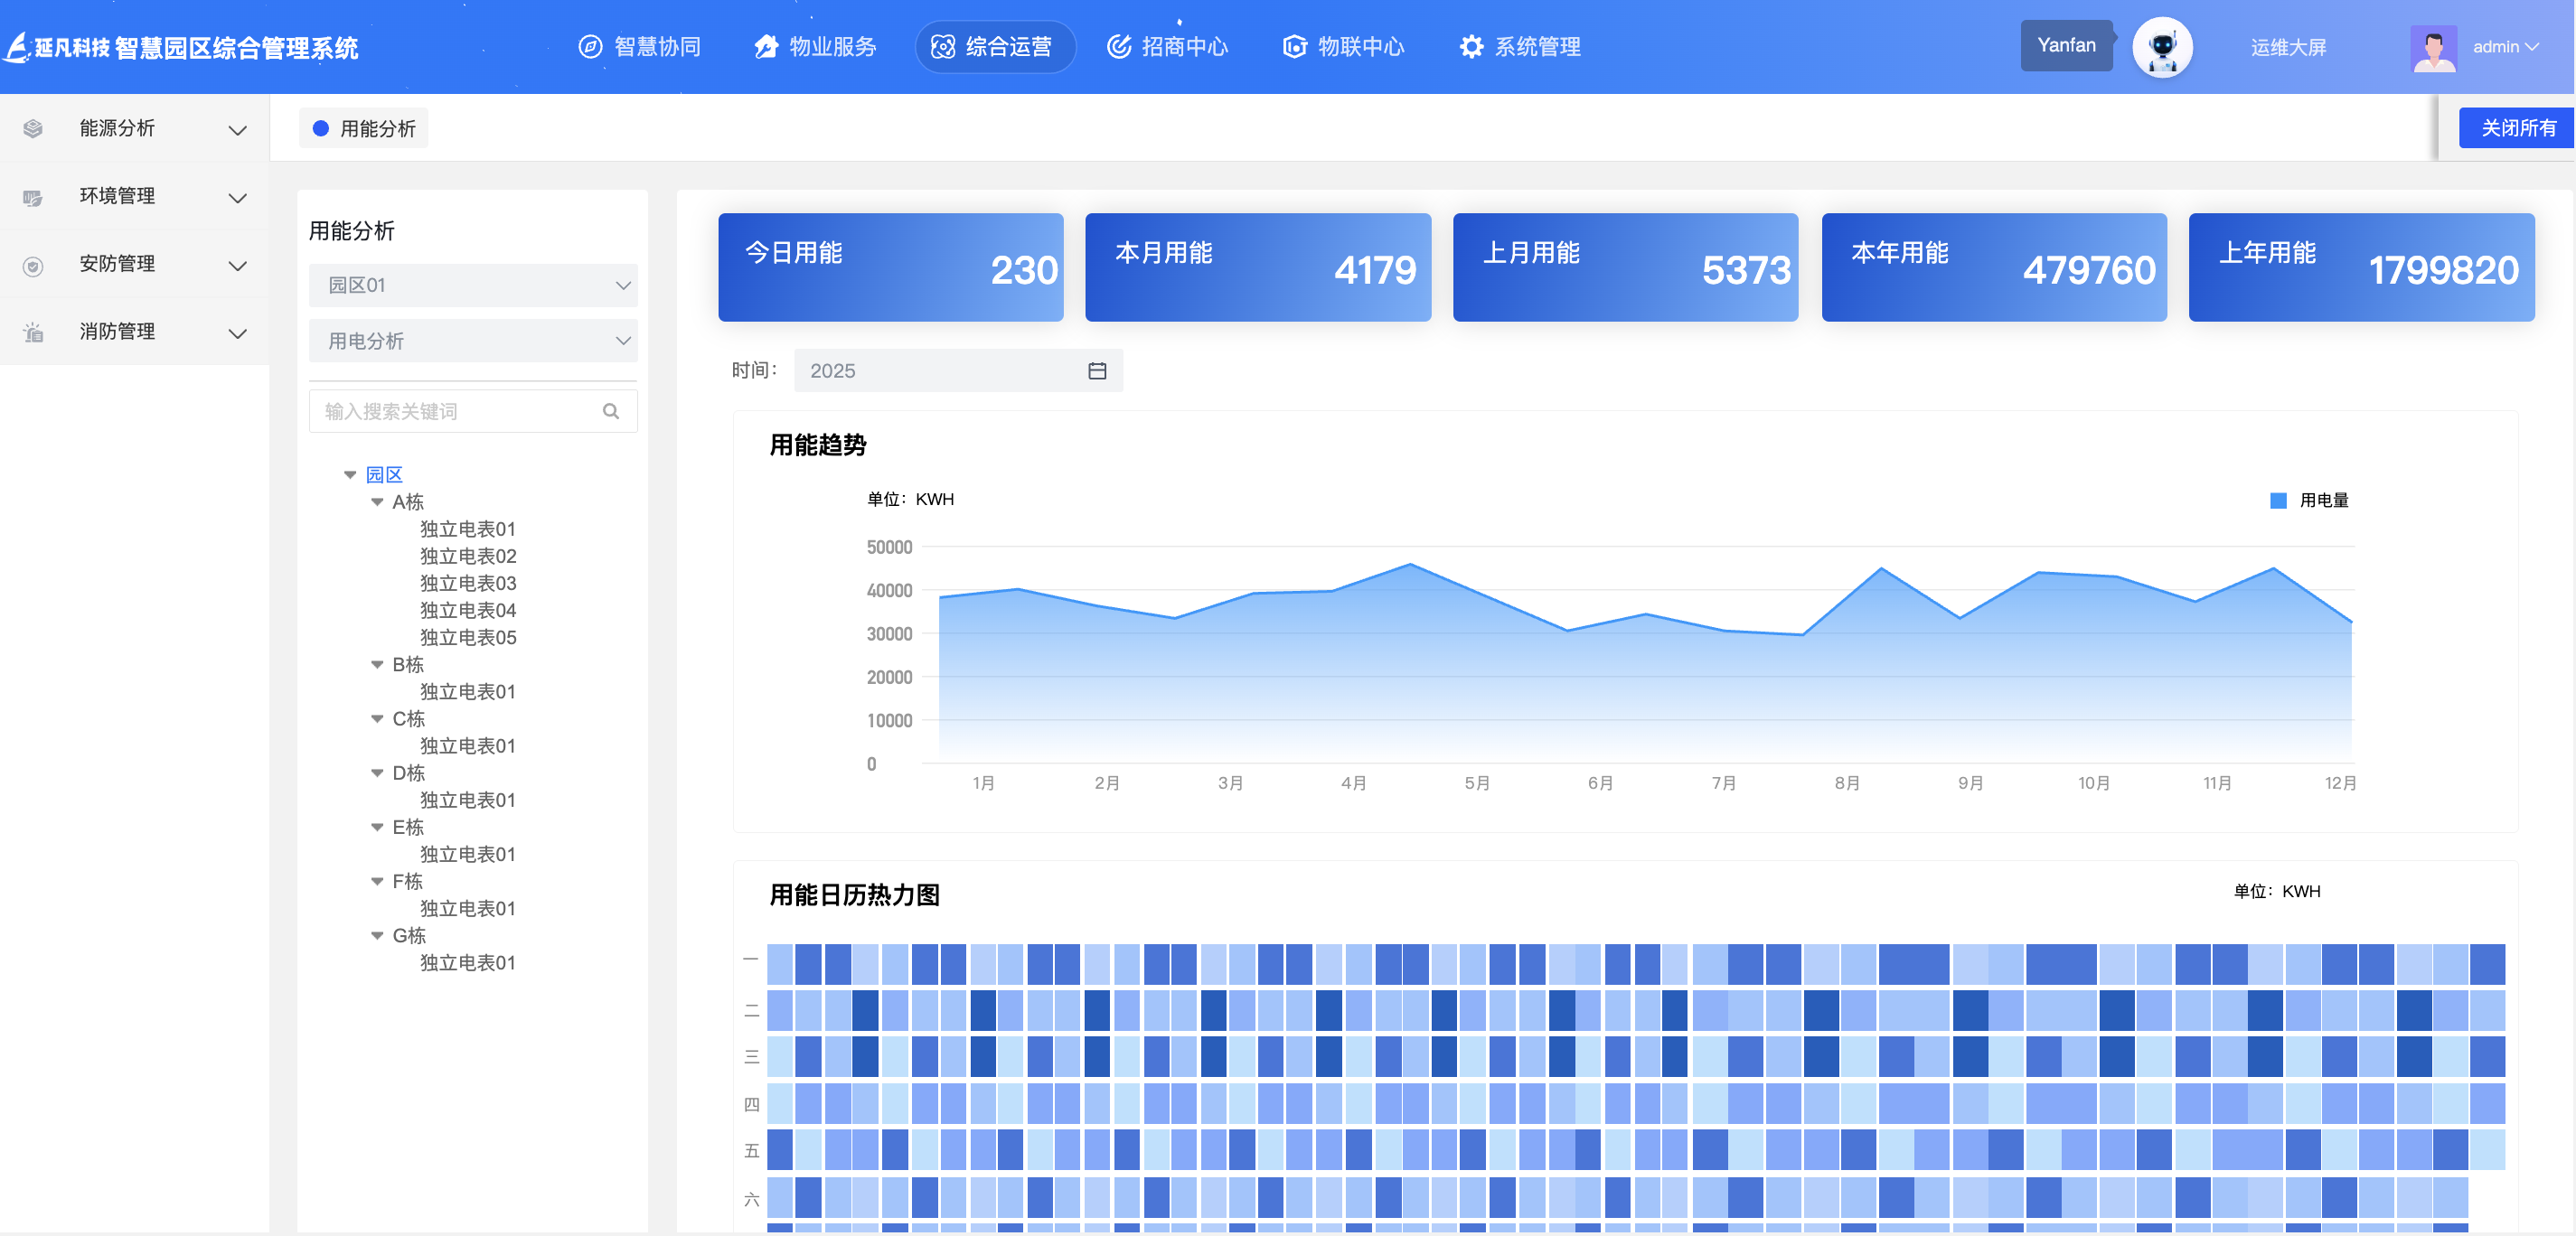Viewport: 2576px width, 1236px height.
Task: Open the admin user dropdown arrow
Action: pos(2532,47)
